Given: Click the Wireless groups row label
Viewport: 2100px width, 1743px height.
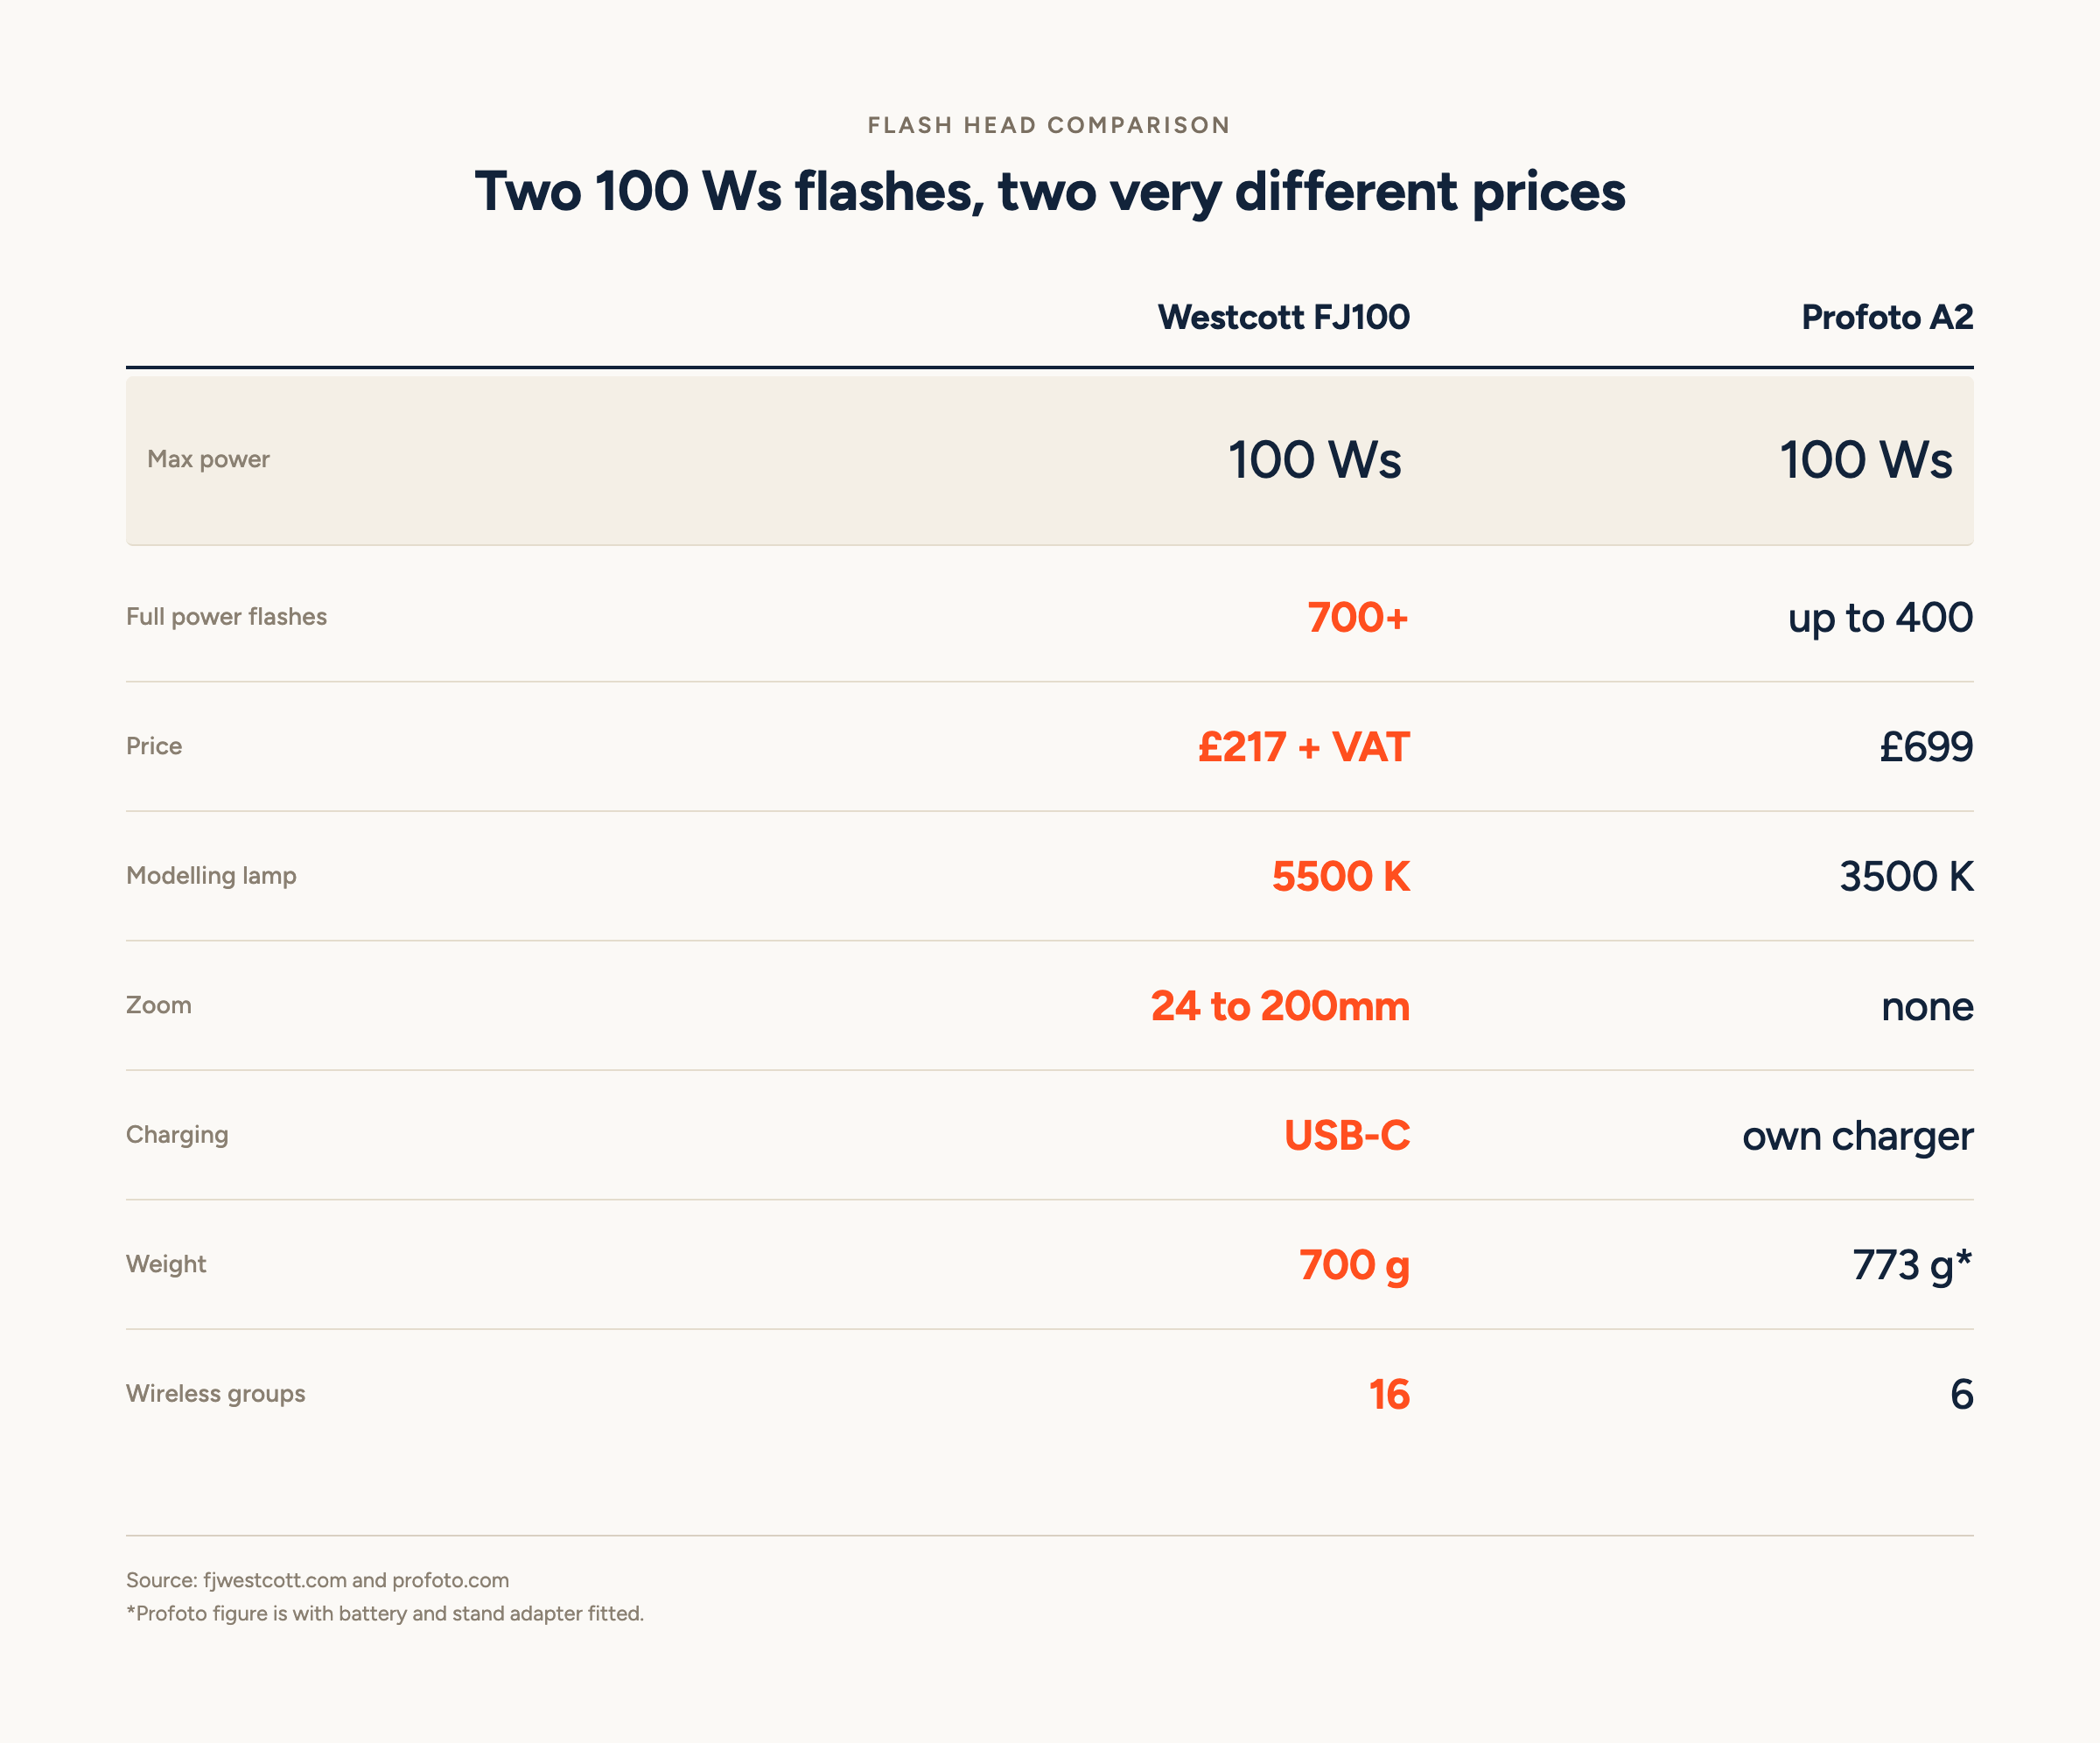Looking at the screenshot, I should pyautogui.click(x=216, y=1394).
